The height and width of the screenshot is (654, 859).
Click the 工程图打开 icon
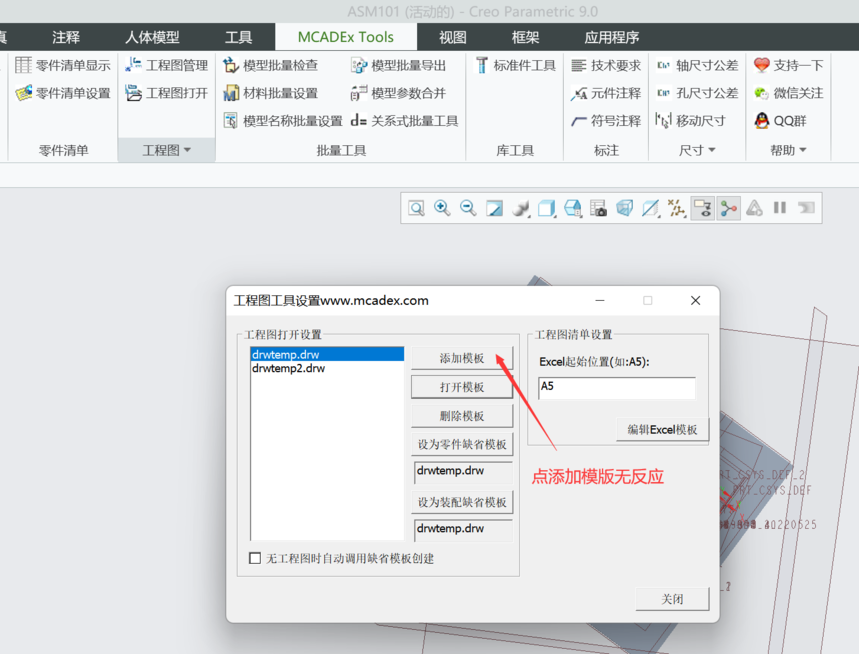click(x=133, y=93)
